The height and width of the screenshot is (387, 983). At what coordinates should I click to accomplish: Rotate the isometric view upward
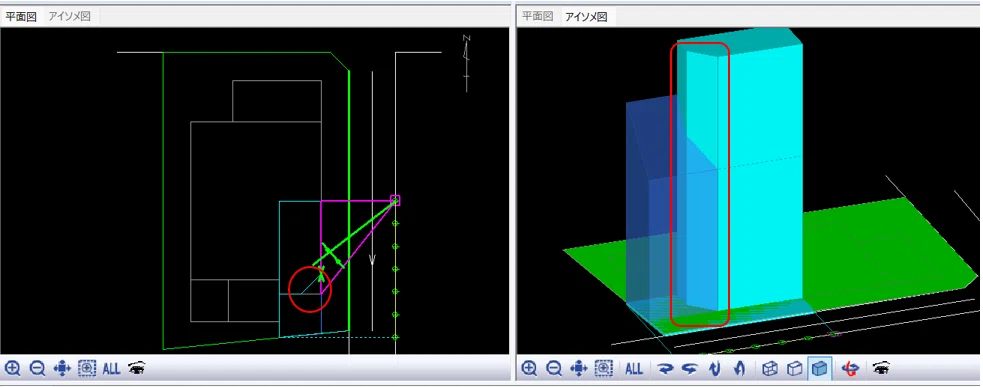739,369
